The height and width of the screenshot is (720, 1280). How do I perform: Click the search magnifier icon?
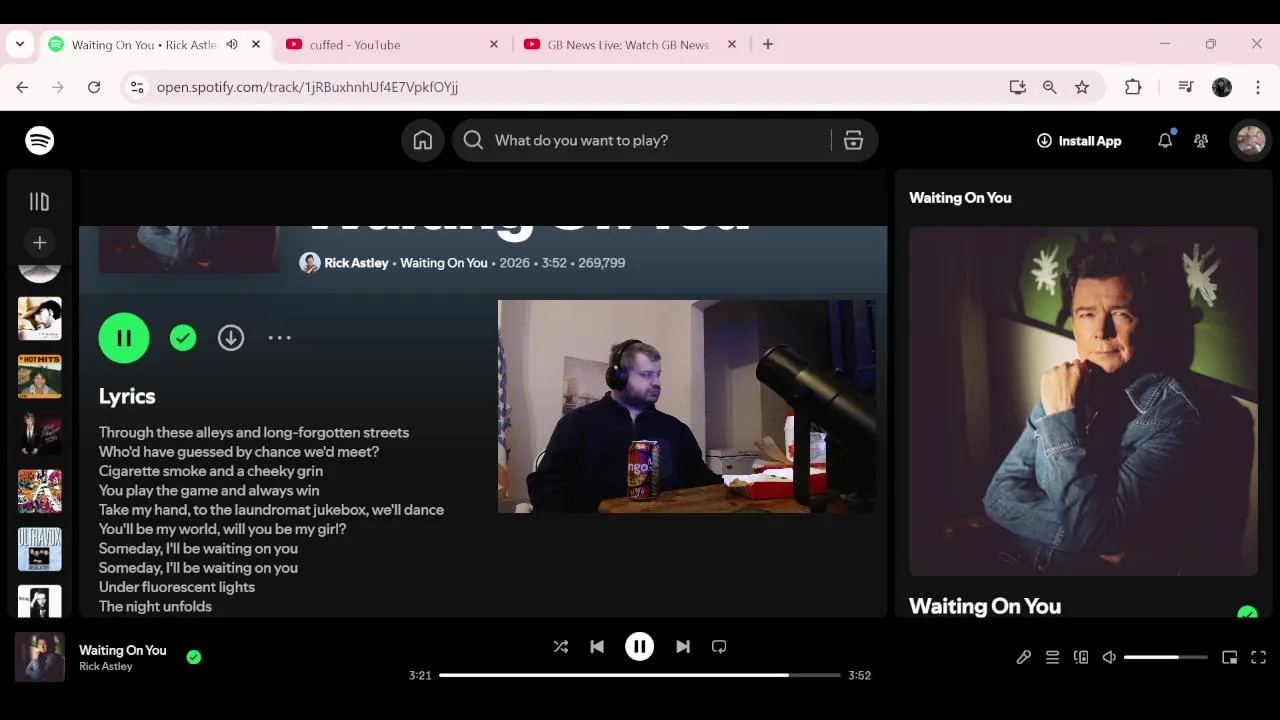(473, 141)
